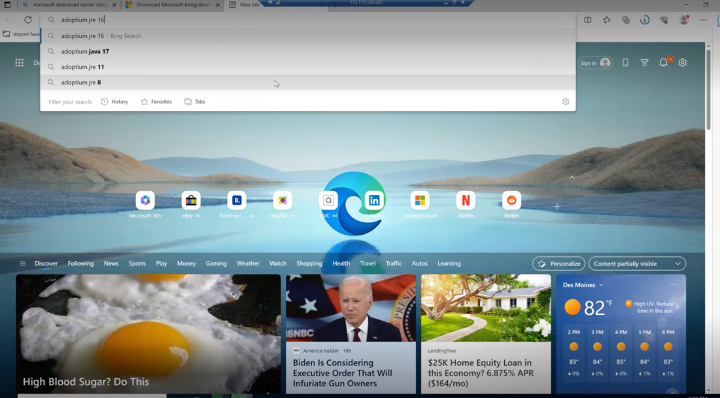Choose 'adoptium java 17' suggestion
Screen dimensions: 720x398
point(308,51)
